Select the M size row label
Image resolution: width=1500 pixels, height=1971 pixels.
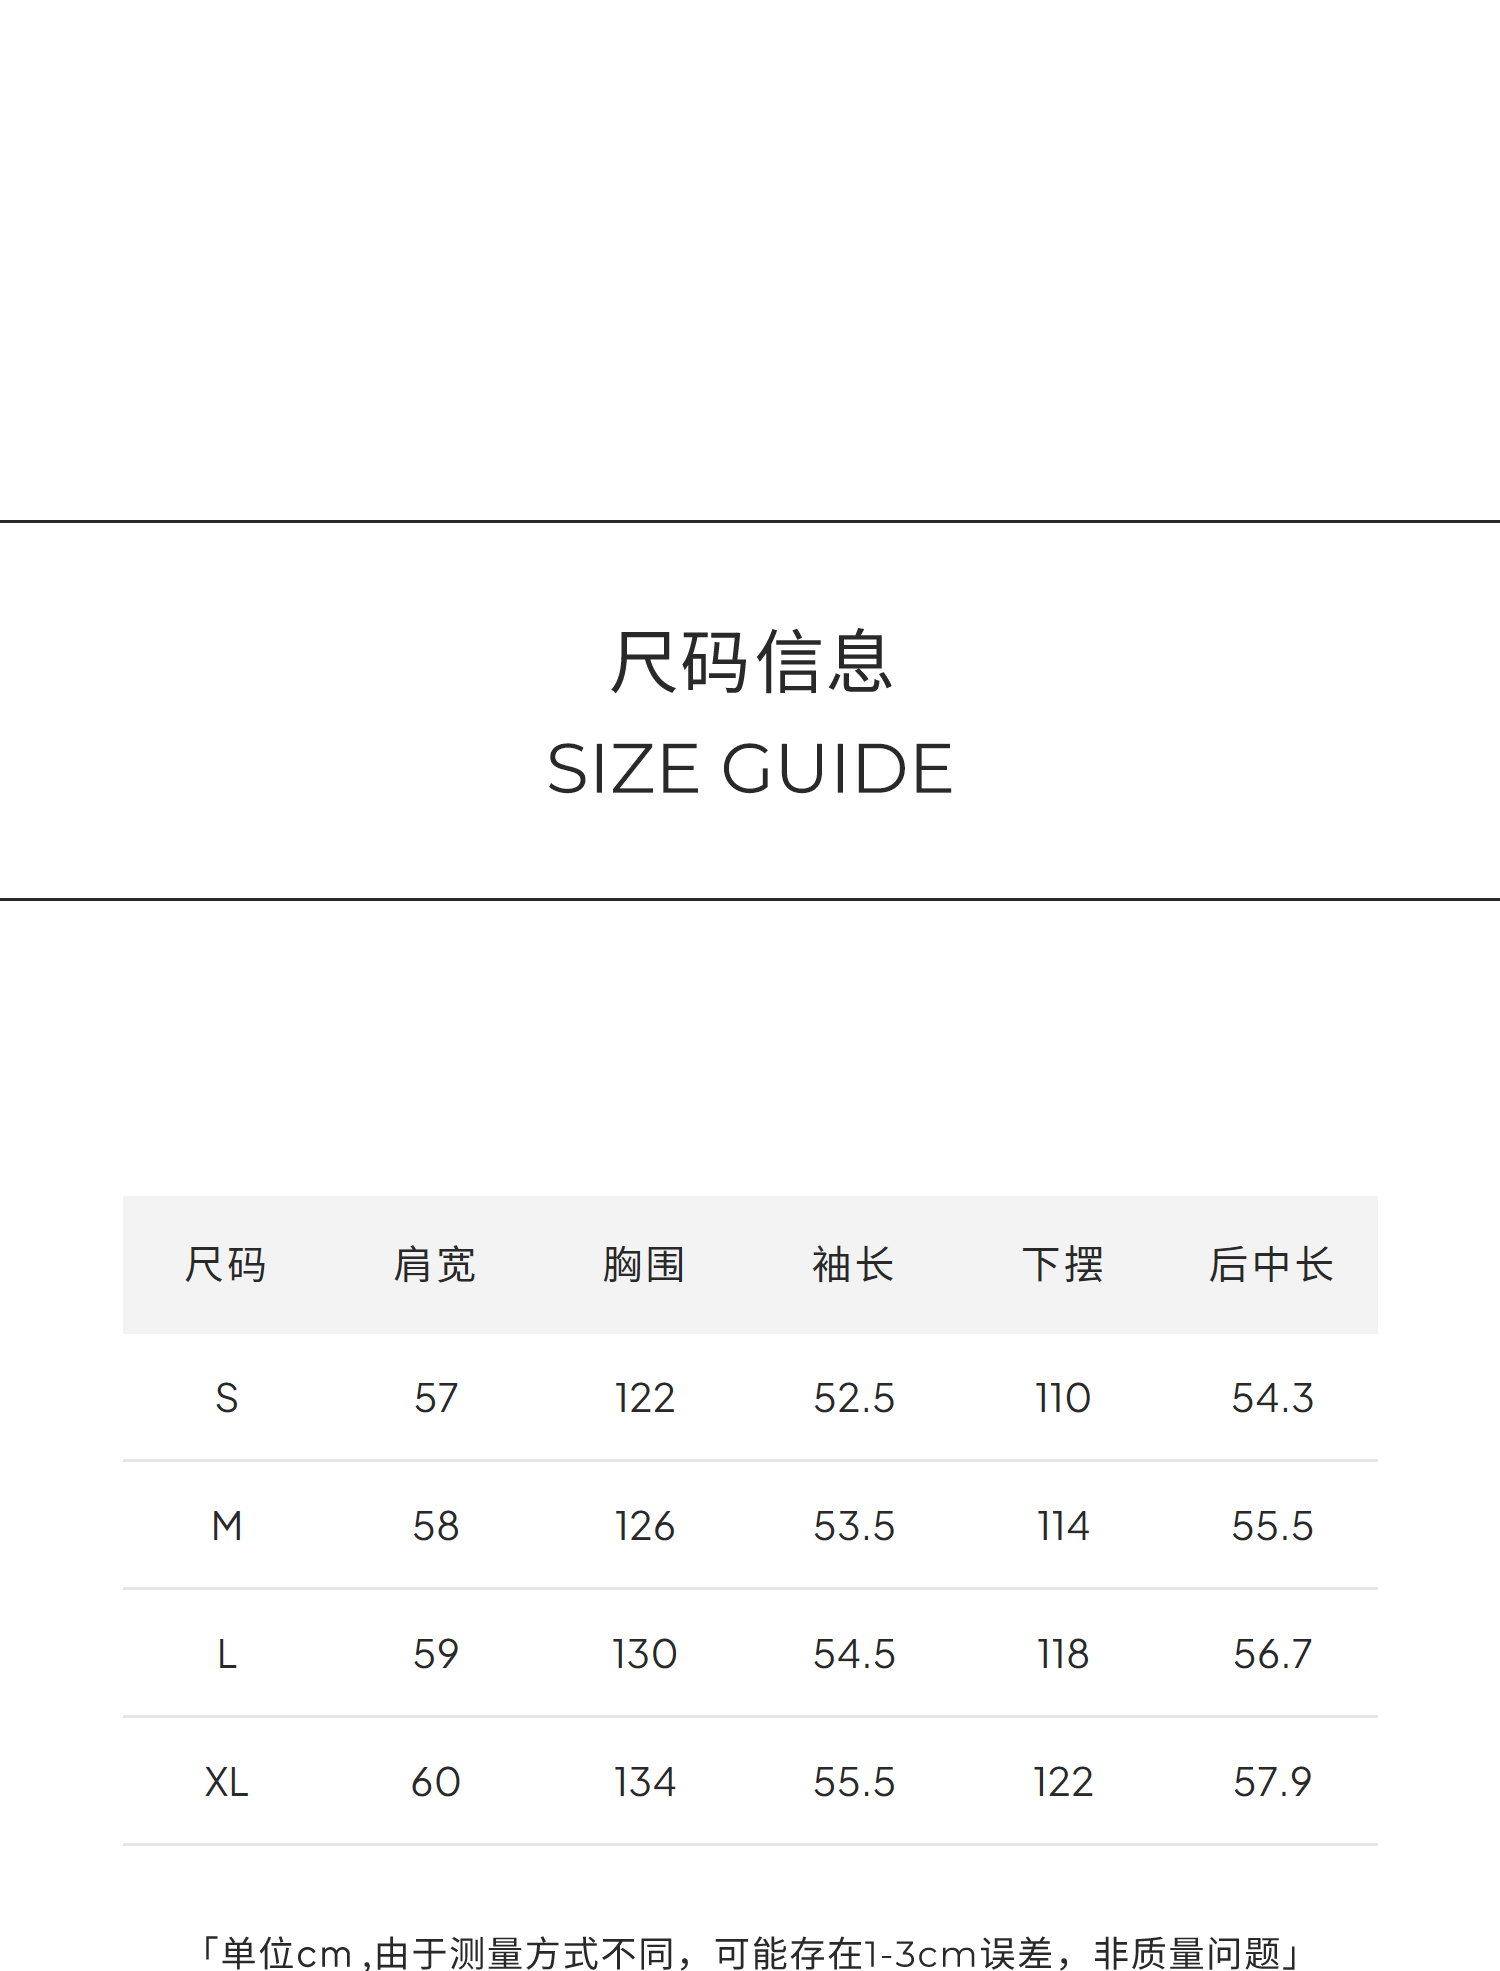point(227,1526)
